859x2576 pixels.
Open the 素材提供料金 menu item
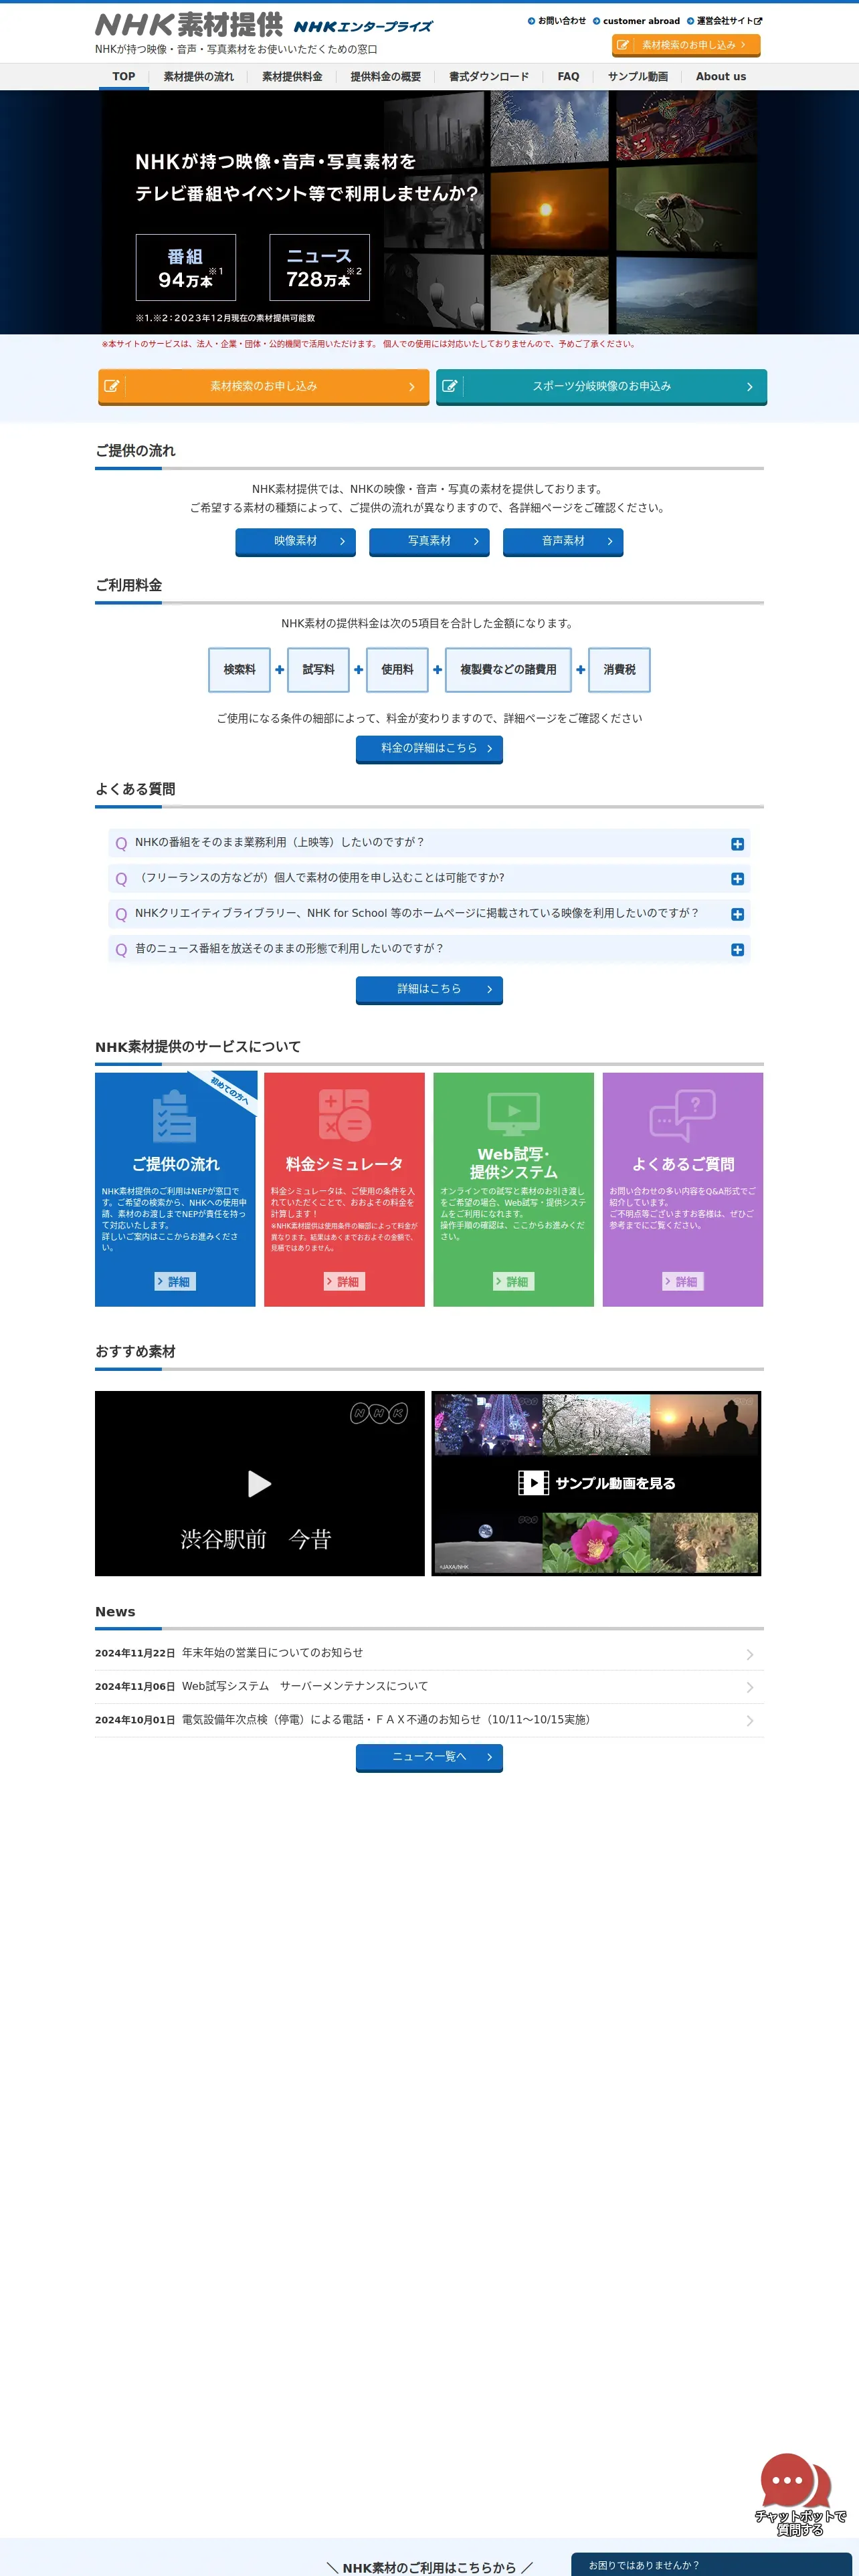292,76
